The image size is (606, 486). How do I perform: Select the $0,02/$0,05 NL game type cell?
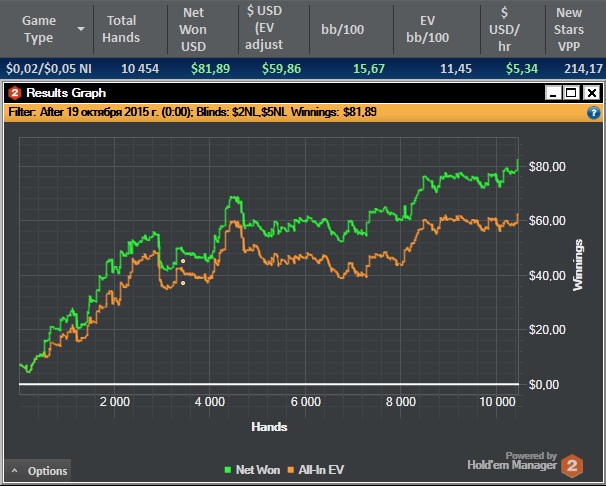pyautogui.click(x=49, y=69)
